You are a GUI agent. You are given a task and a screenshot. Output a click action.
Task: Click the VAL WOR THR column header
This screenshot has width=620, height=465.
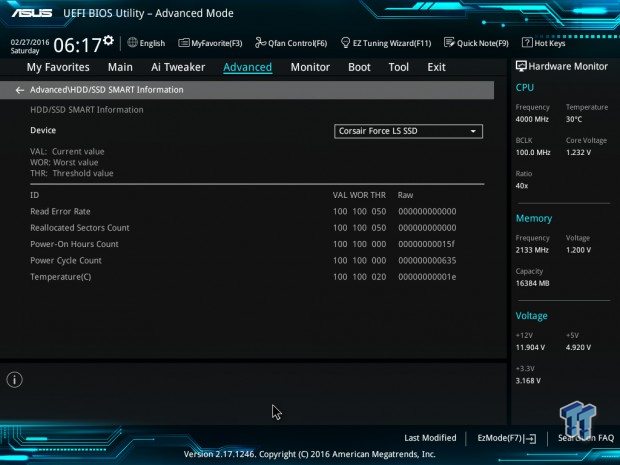point(359,195)
